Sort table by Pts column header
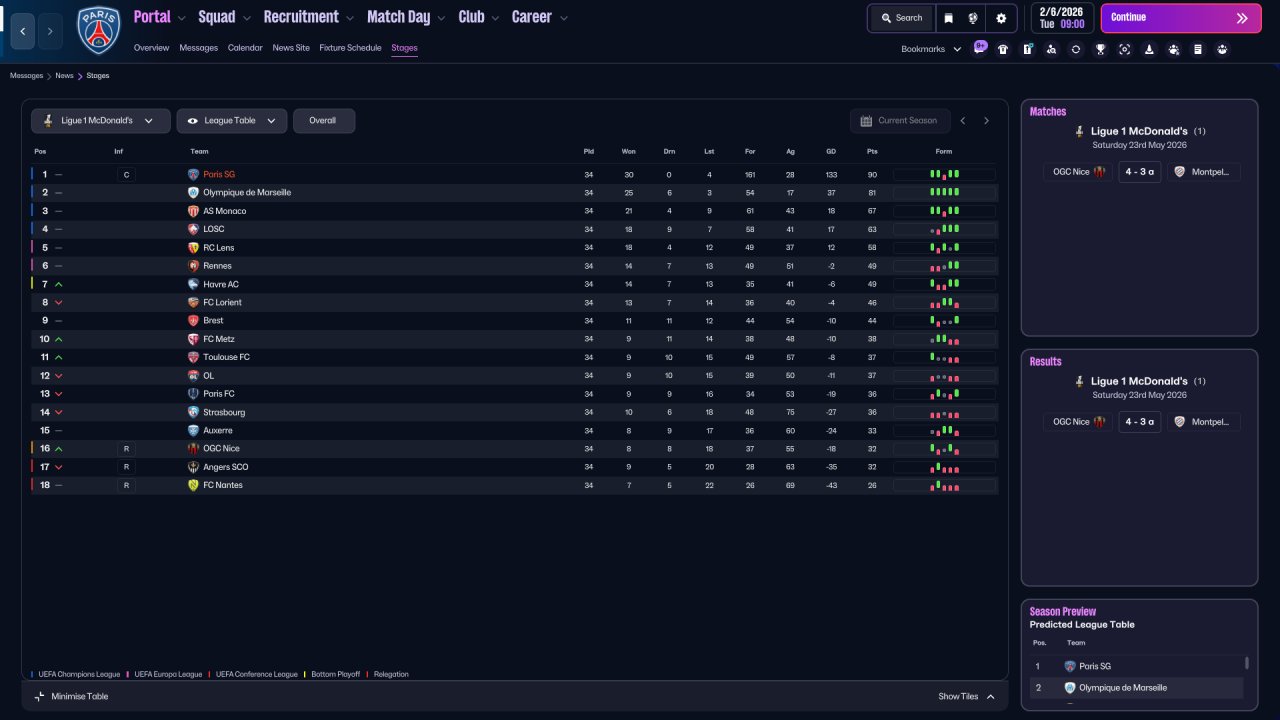 (x=872, y=151)
